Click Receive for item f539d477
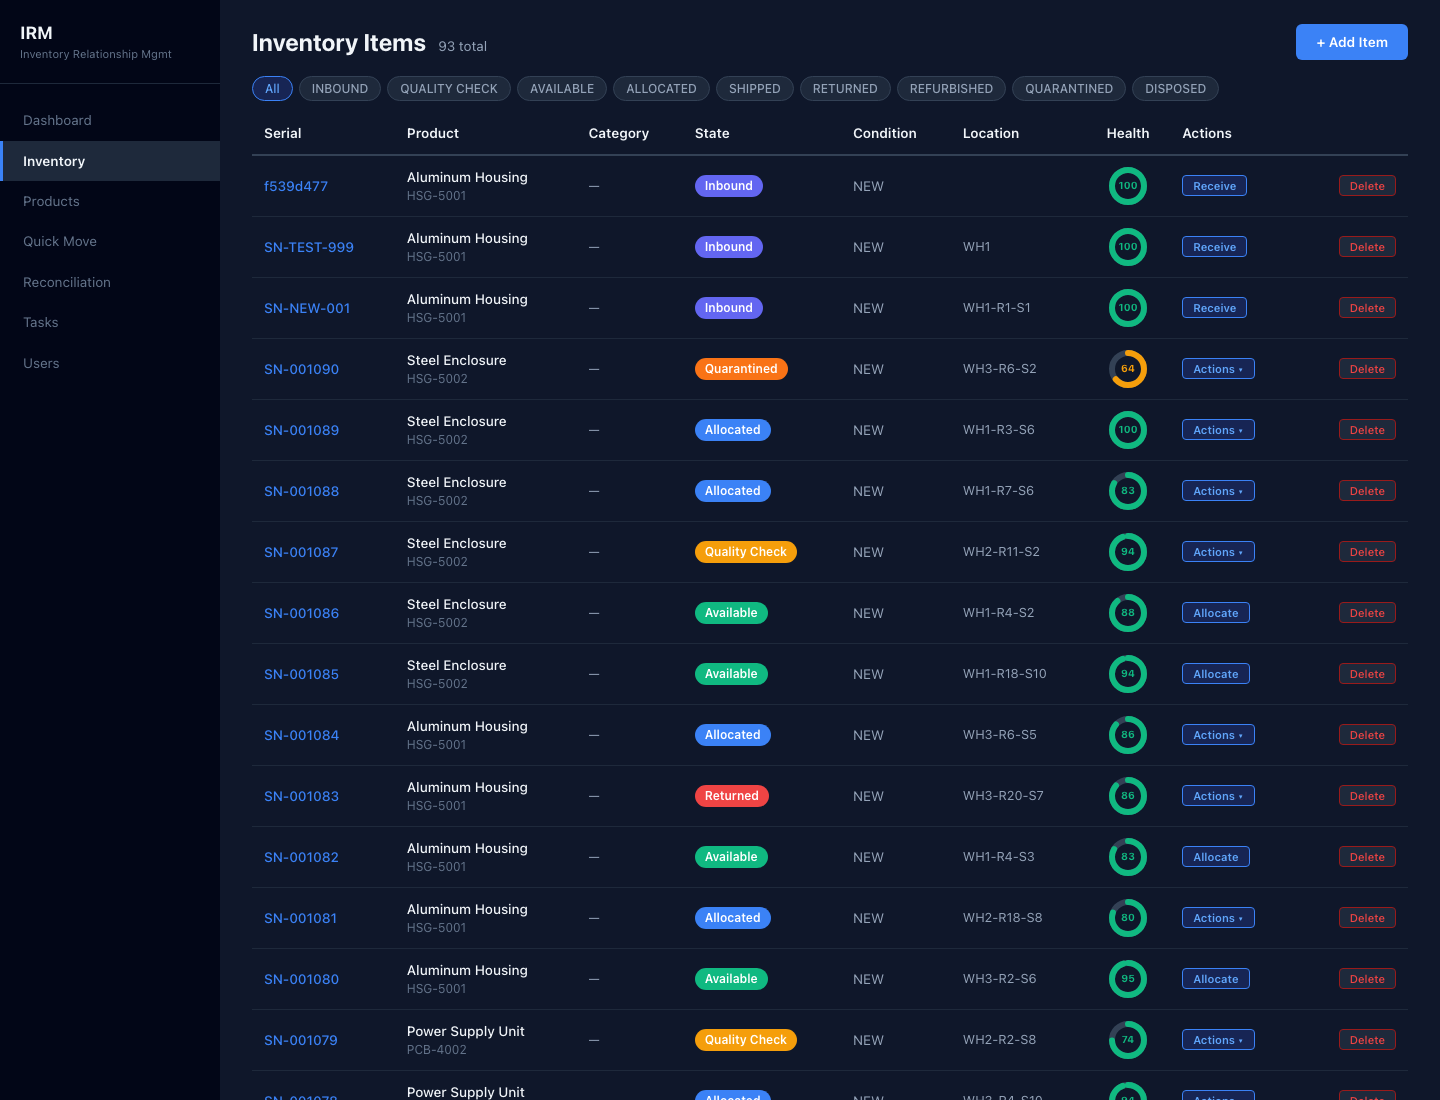The width and height of the screenshot is (1440, 1100). click(x=1214, y=186)
